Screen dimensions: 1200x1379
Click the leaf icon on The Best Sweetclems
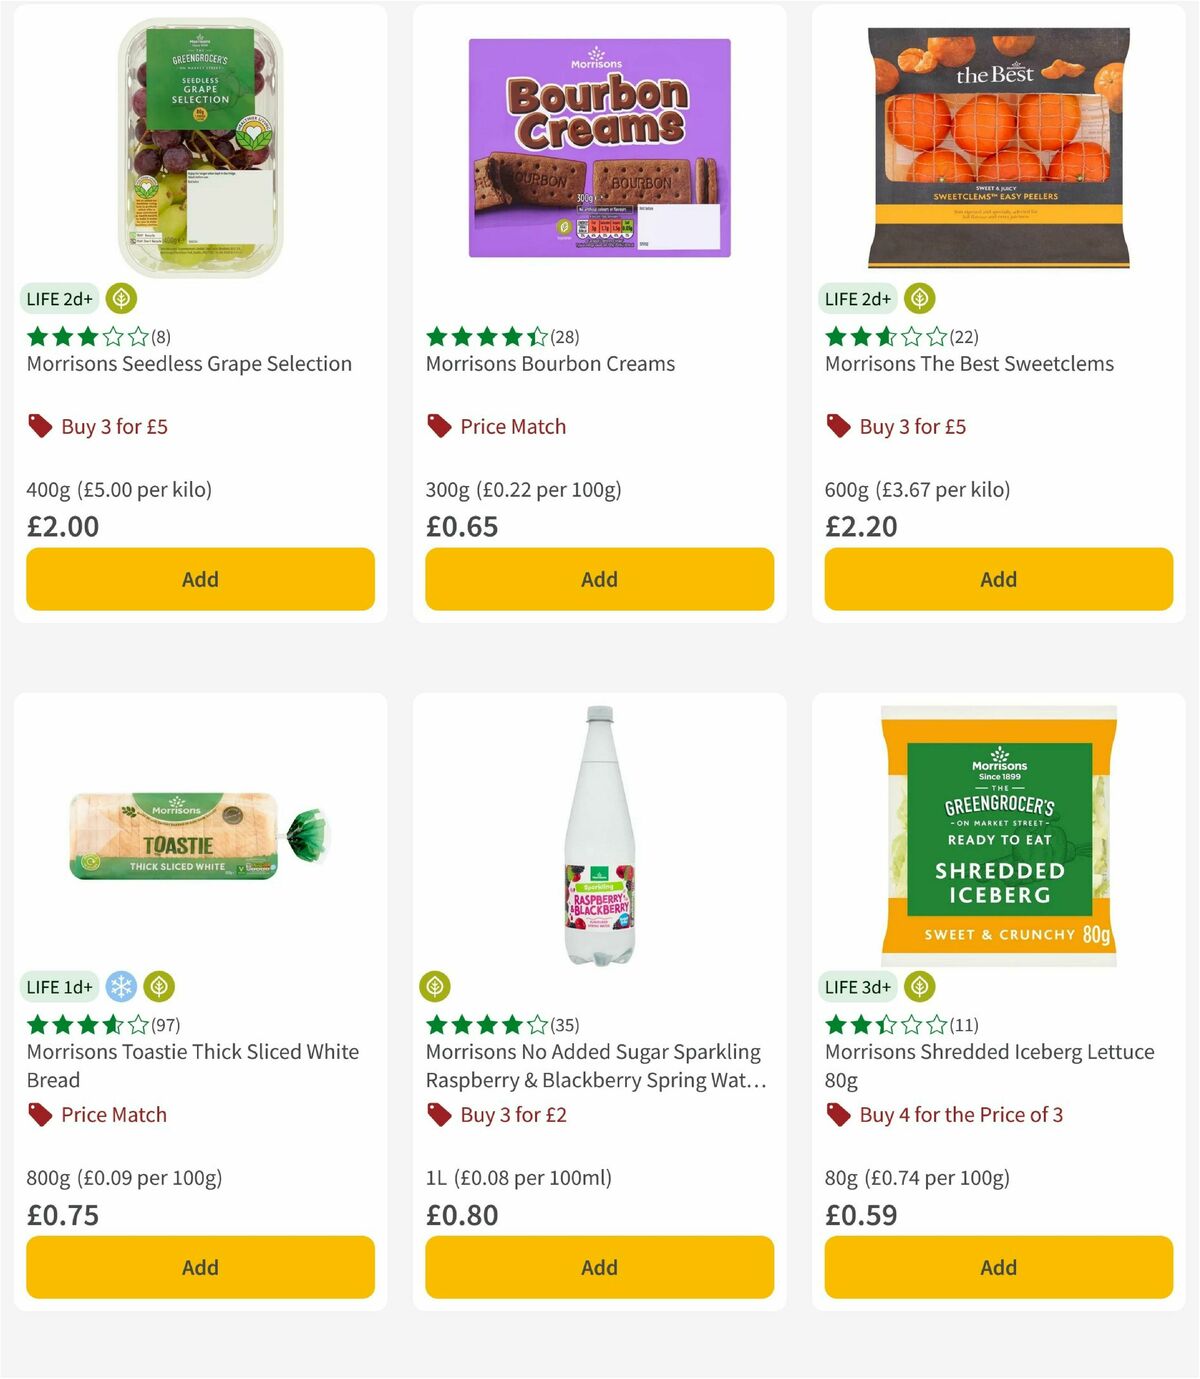coord(918,298)
